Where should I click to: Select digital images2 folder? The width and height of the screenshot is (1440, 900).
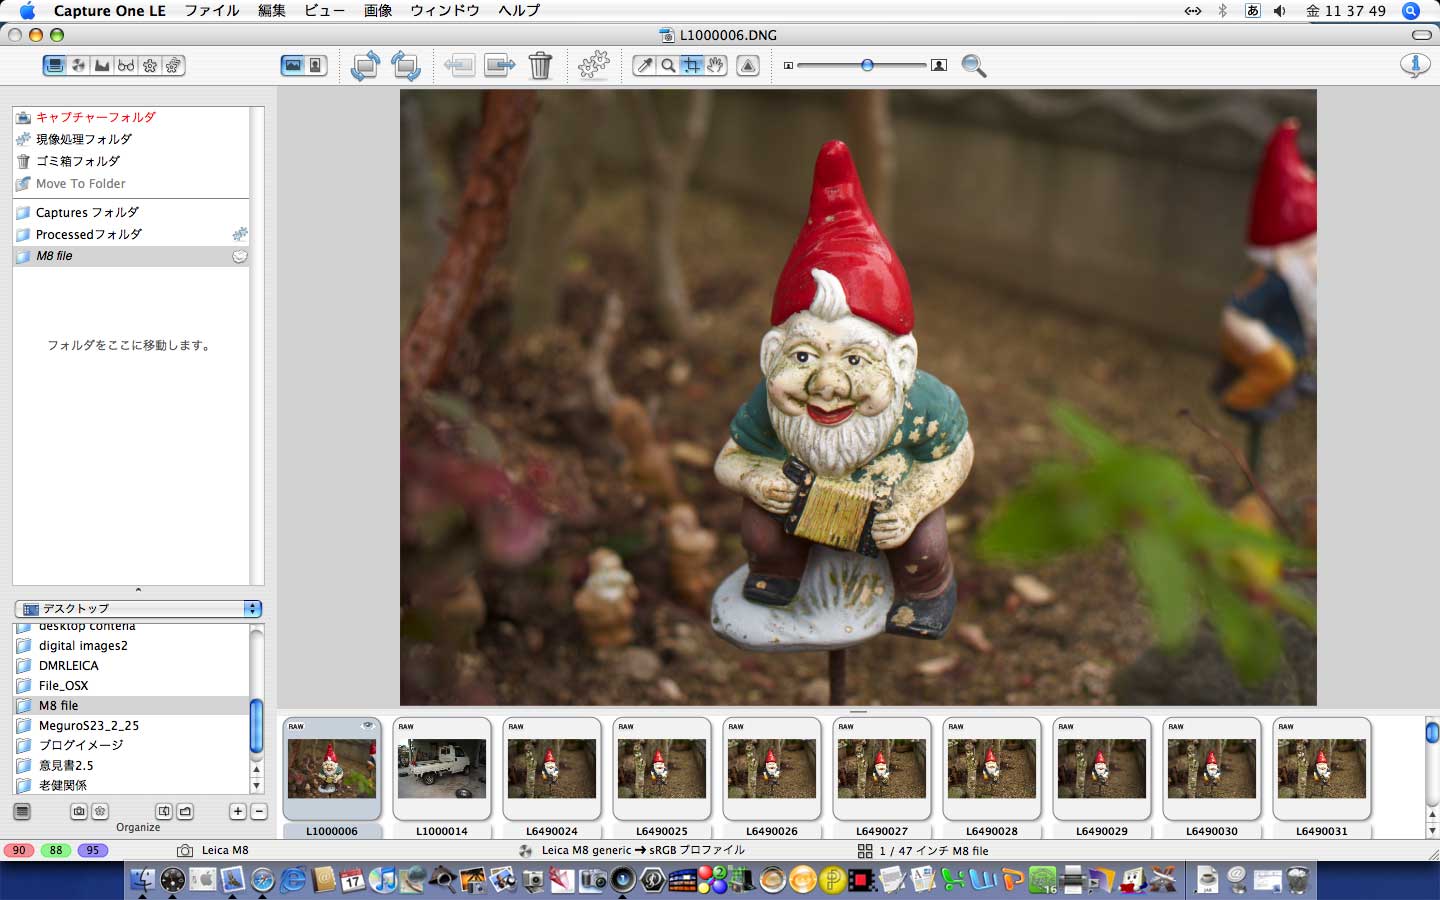pos(131,646)
